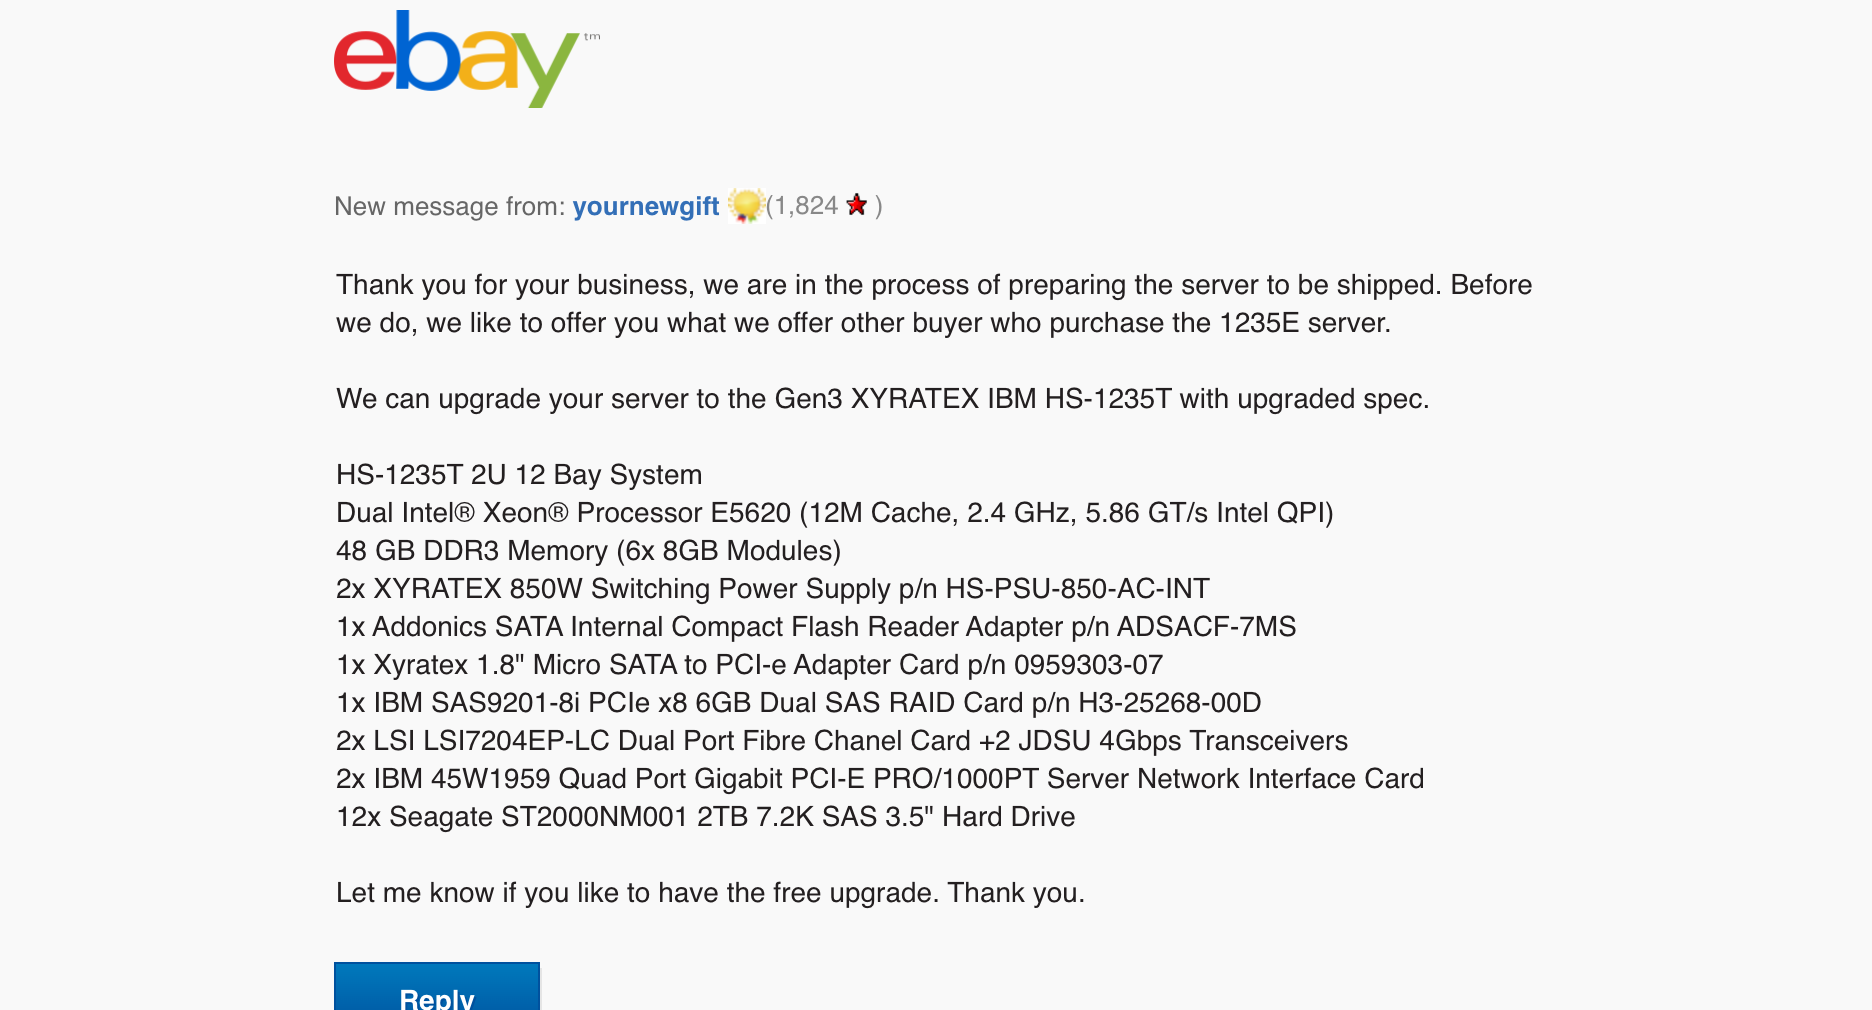Image resolution: width=1872 pixels, height=1010 pixels.
Task: Click the IBM SAS9201-8i RAID Card line
Action: click(799, 703)
